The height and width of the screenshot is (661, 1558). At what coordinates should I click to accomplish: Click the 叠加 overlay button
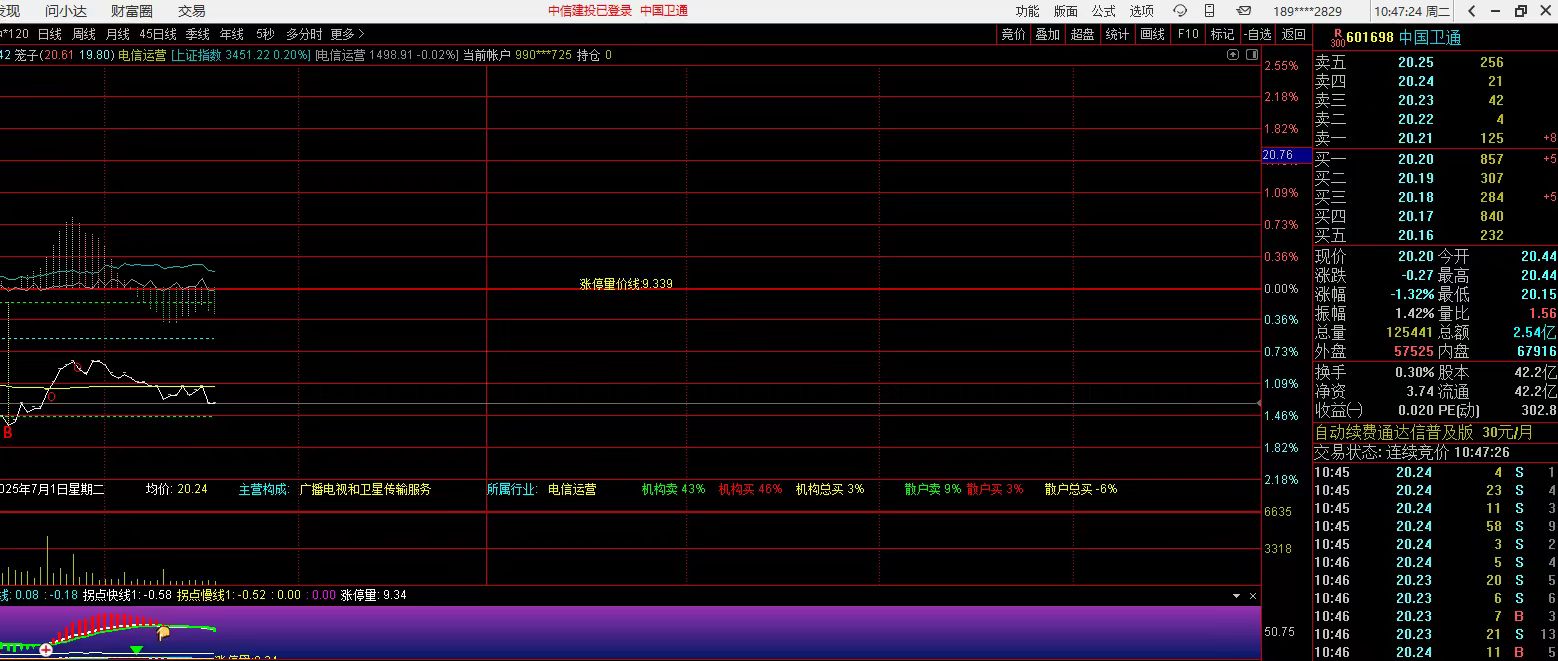[x=1047, y=34]
